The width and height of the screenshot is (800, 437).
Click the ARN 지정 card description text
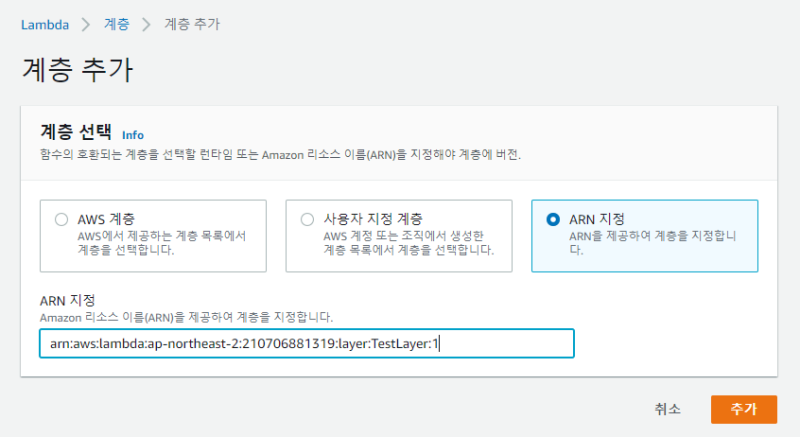pyautogui.click(x=652, y=243)
